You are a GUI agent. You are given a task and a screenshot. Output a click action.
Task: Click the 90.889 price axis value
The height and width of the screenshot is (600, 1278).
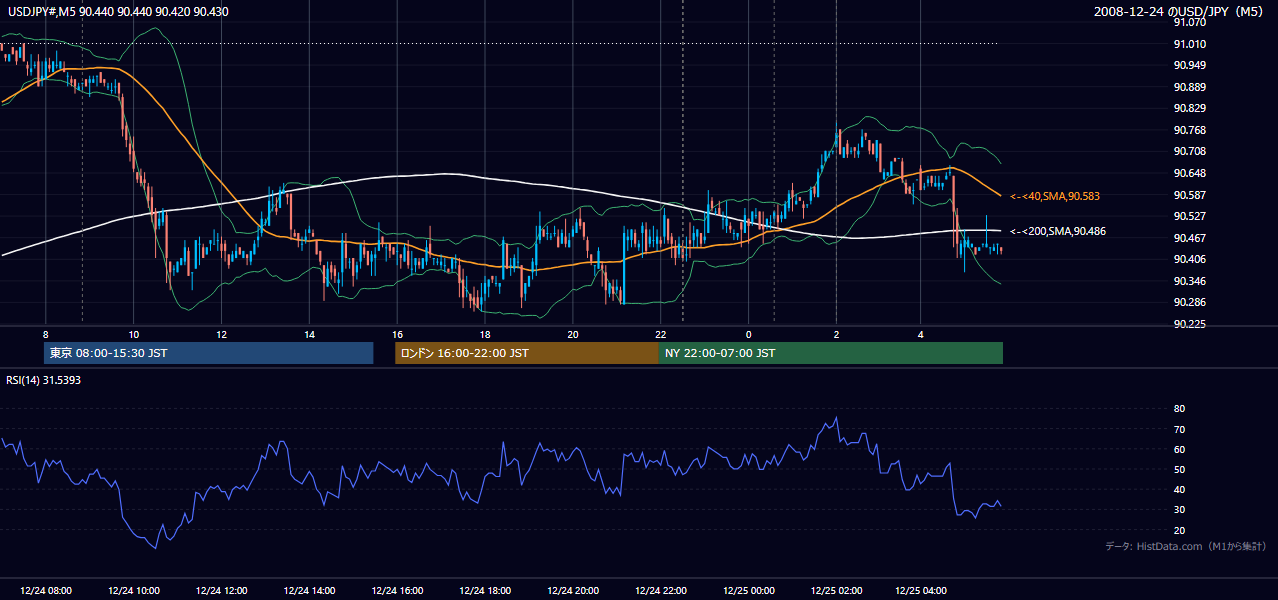[1190, 87]
